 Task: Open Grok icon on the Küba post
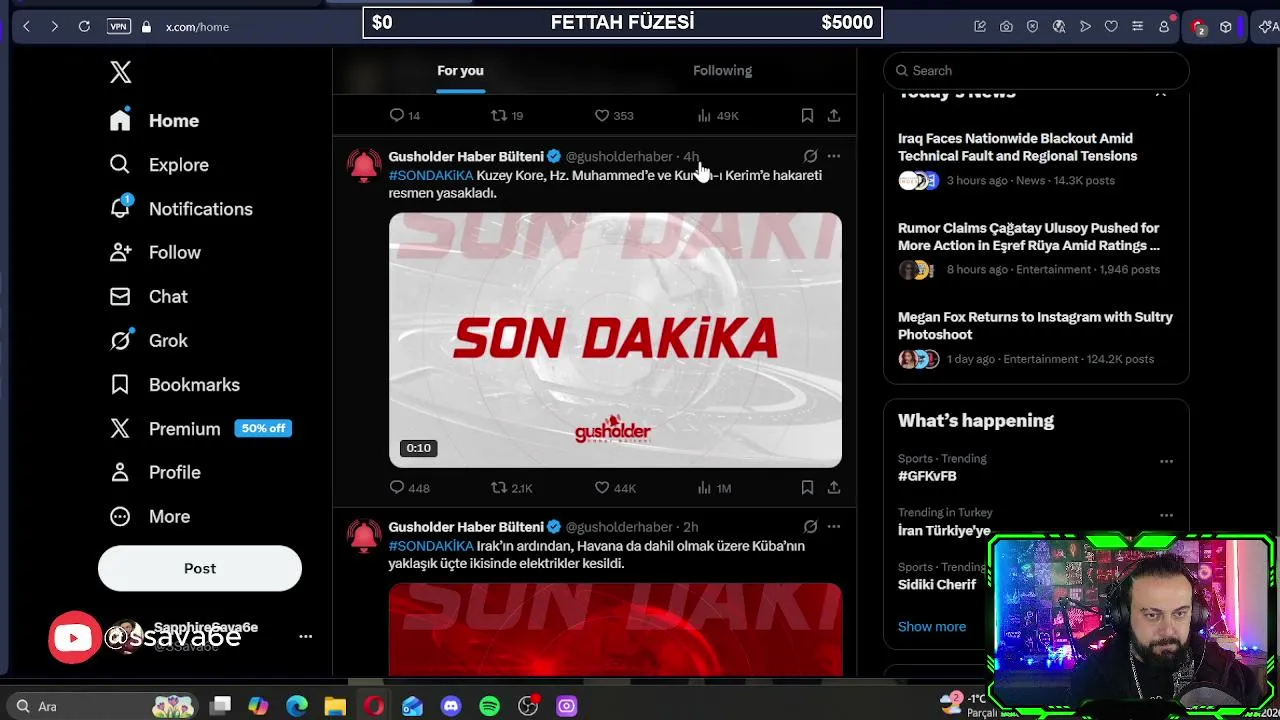point(810,527)
